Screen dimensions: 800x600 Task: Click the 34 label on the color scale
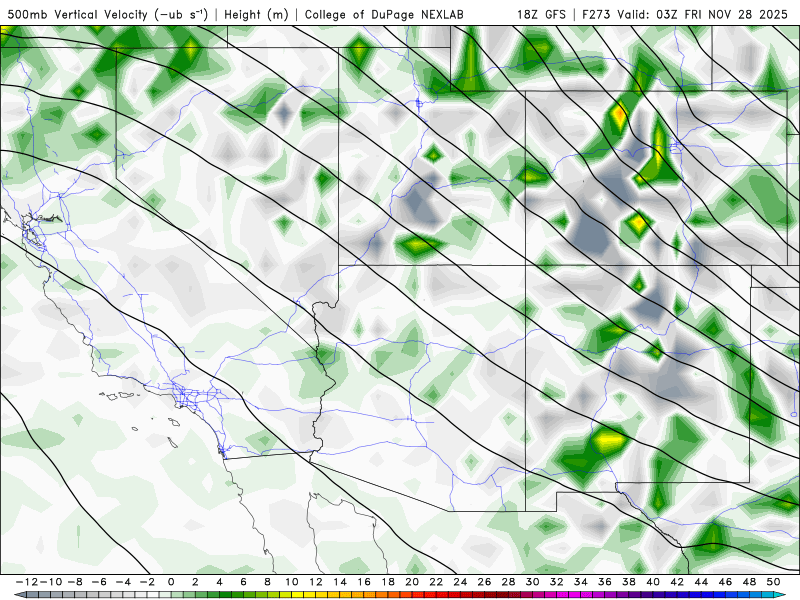(581, 582)
